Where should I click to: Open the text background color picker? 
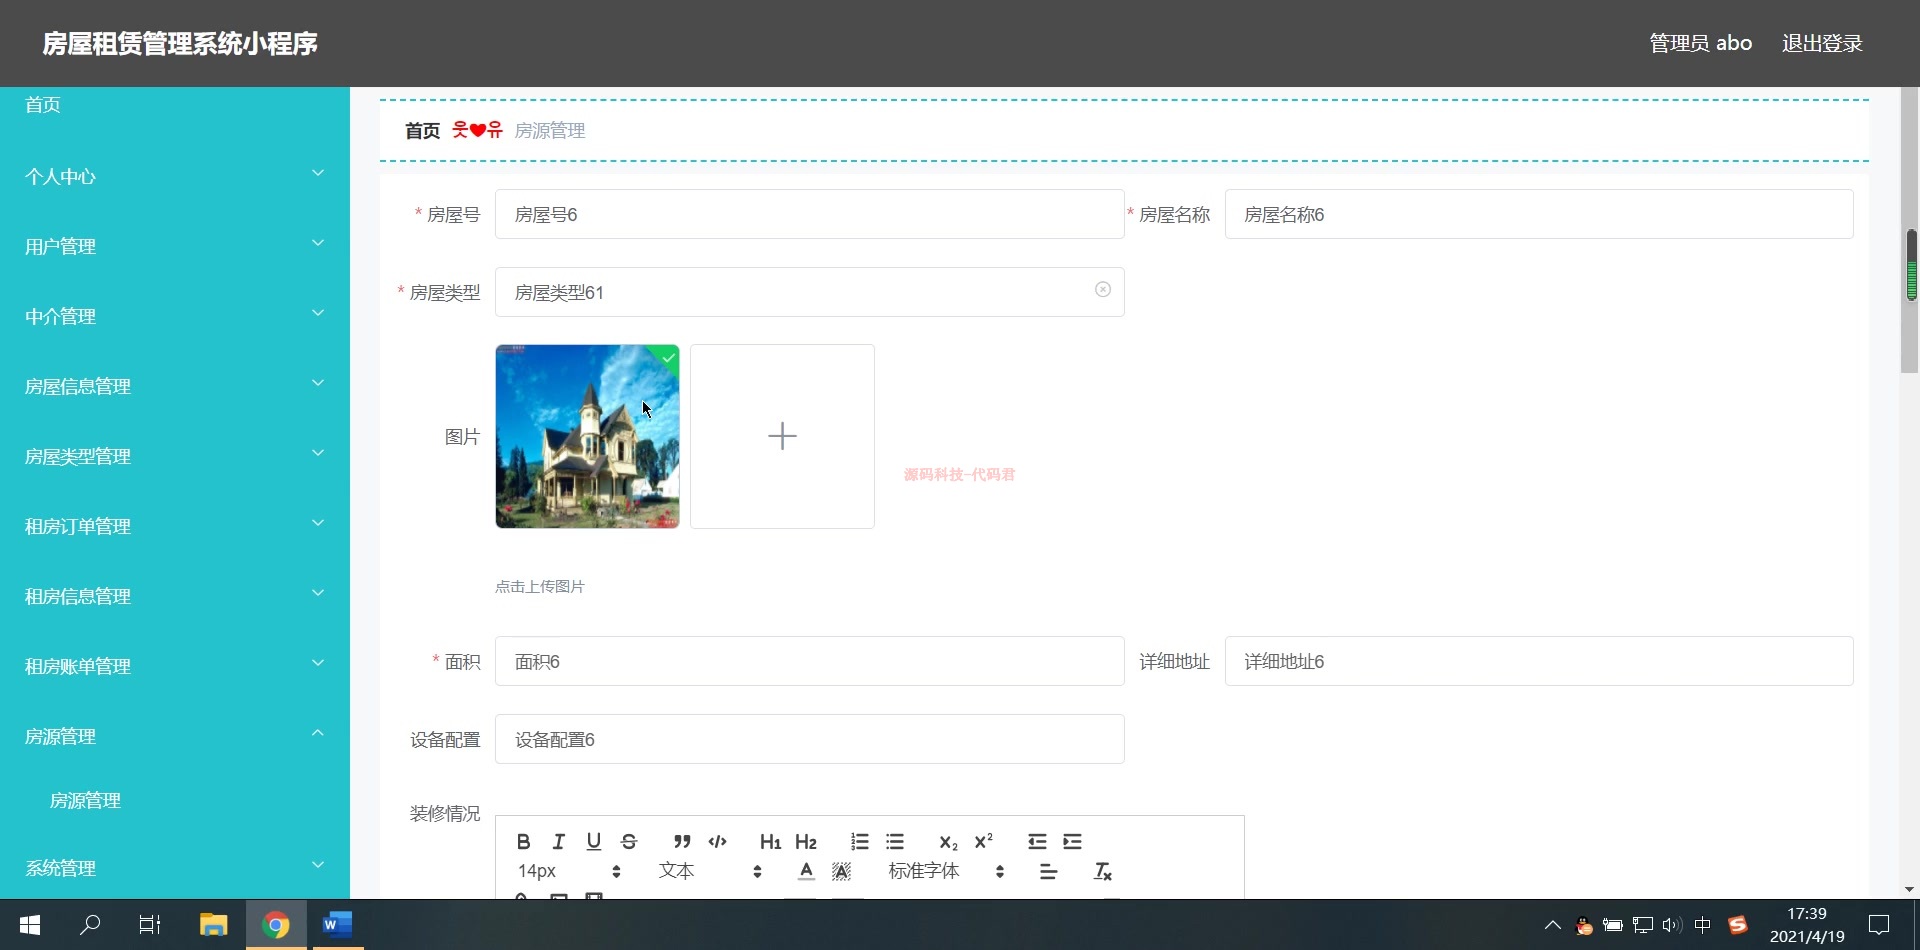(x=842, y=872)
